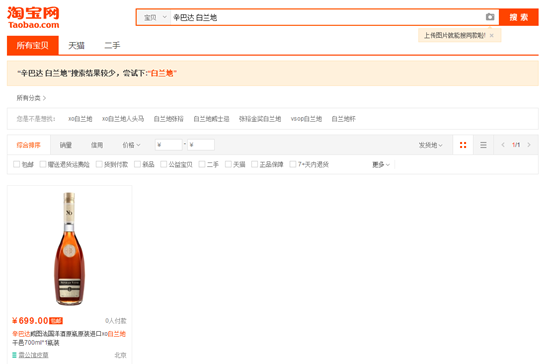Viewport: 554px width, 364px height.
Task: Tick the 正品保障 checkbox
Action: [254, 164]
